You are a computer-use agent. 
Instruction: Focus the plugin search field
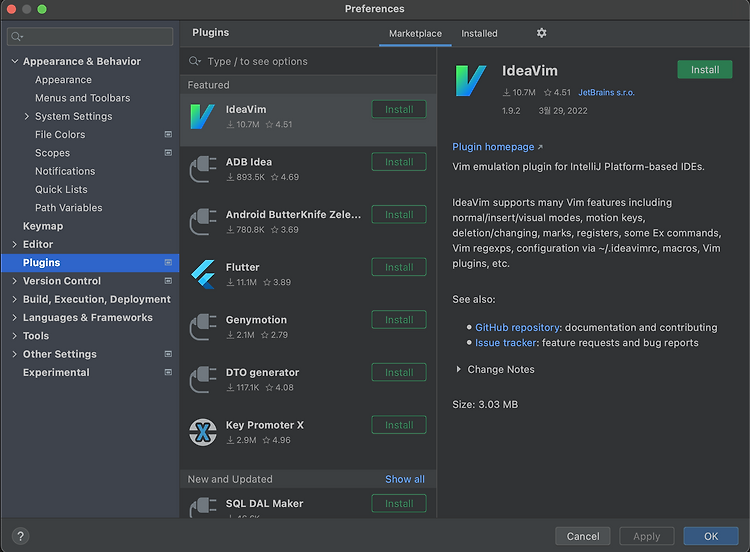[308, 61]
